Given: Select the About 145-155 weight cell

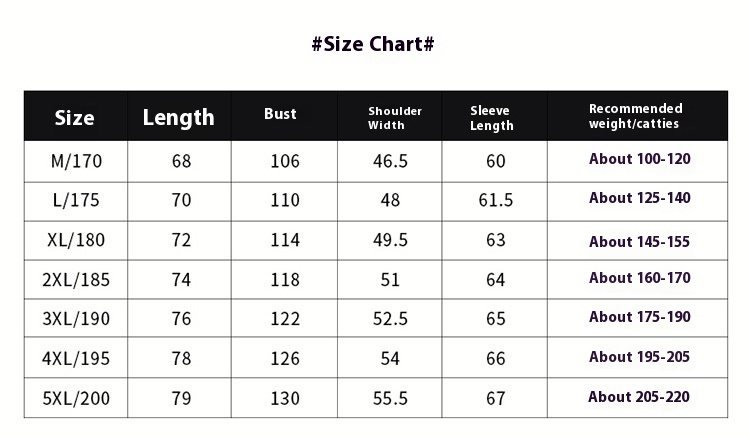Looking at the screenshot, I should pos(640,241).
